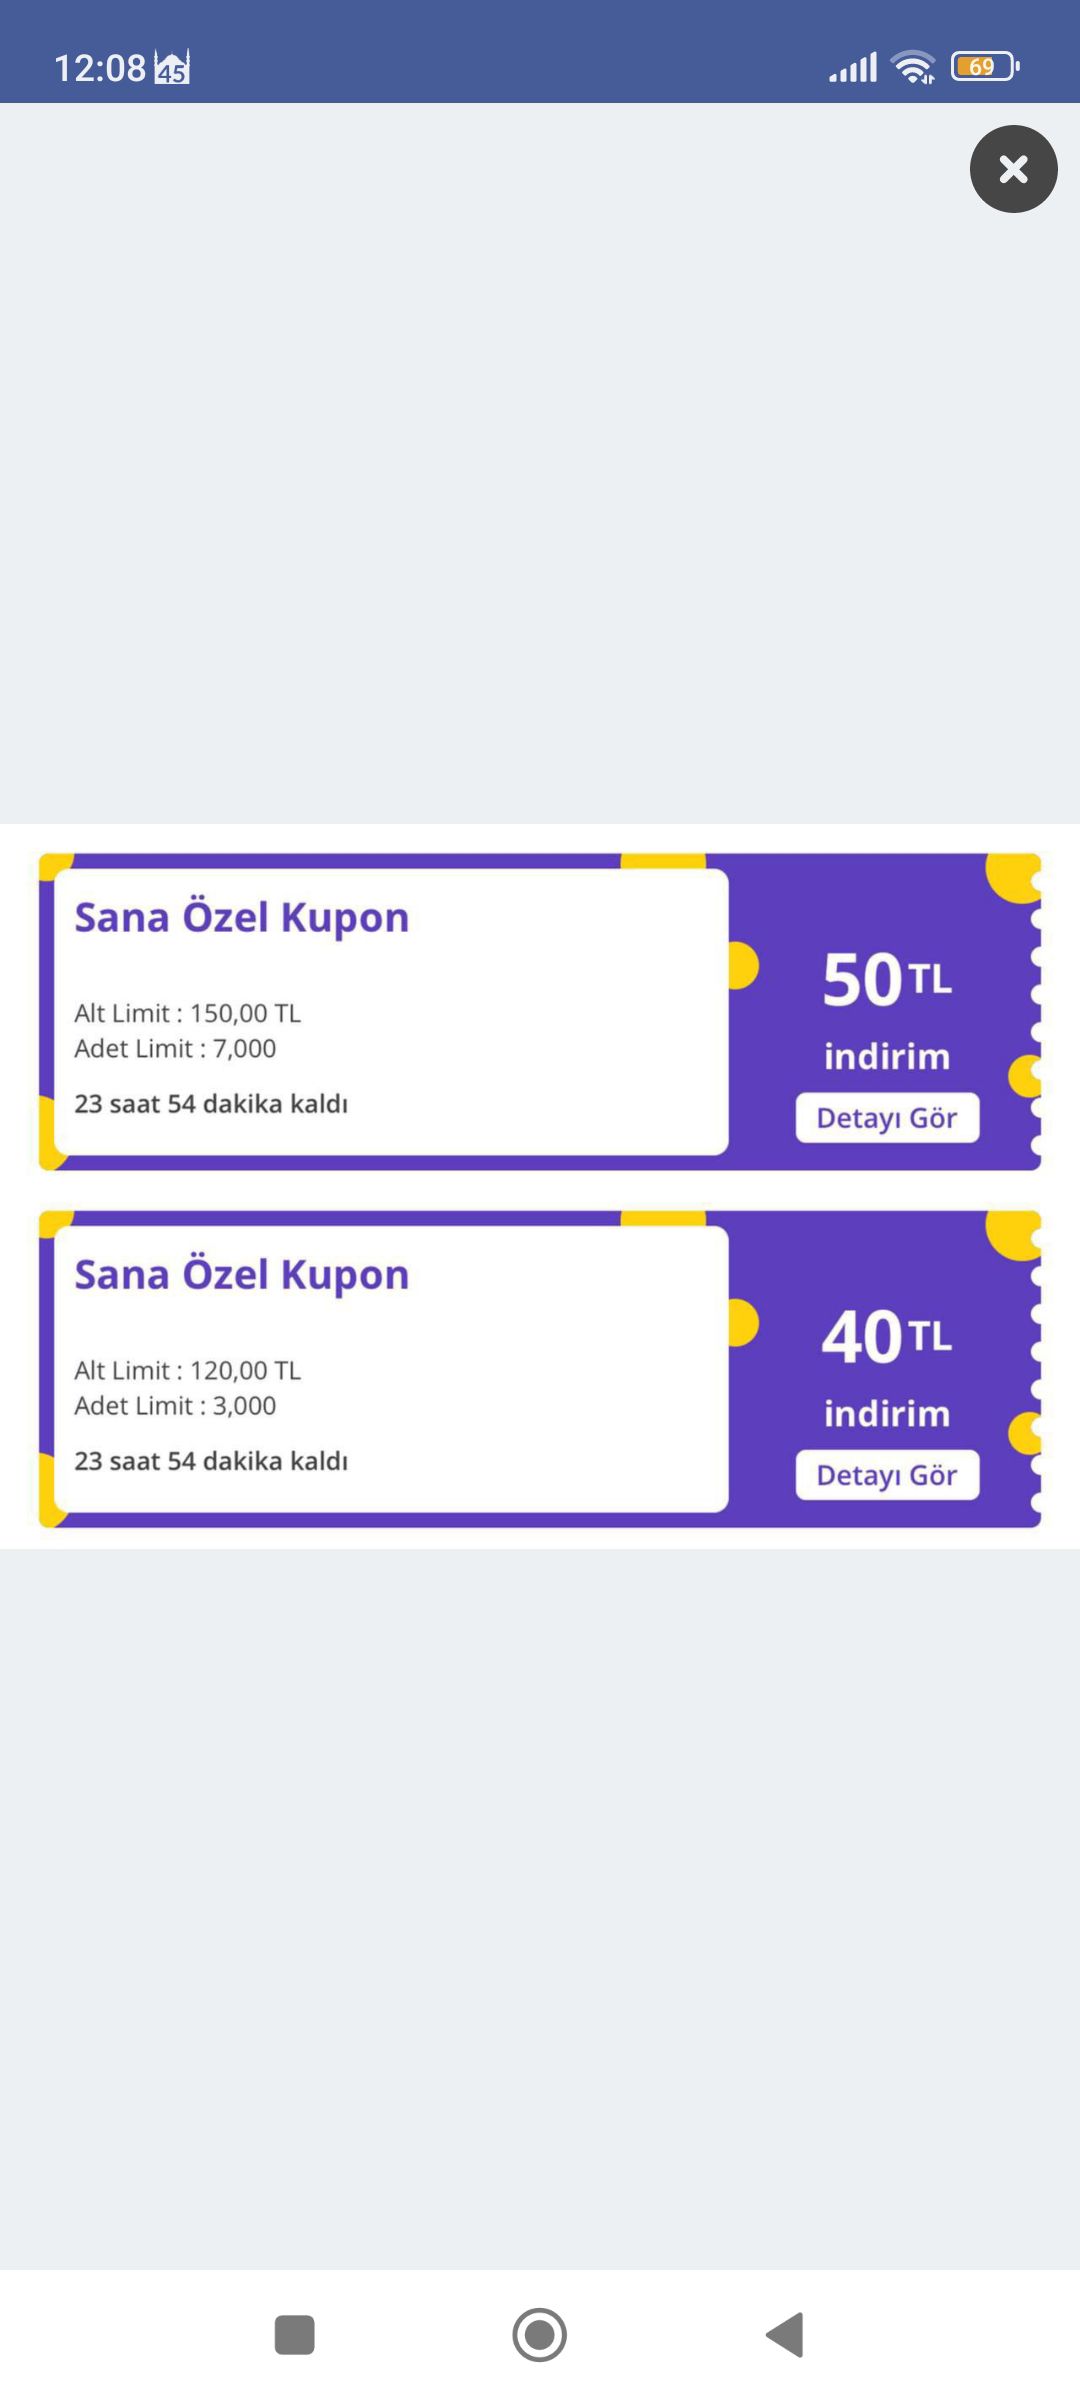Image resolution: width=1080 pixels, height=2400 pixels.
Task: Tap the Sana Özel Kupon title on first coupon
Action: (x=242, y=915)
